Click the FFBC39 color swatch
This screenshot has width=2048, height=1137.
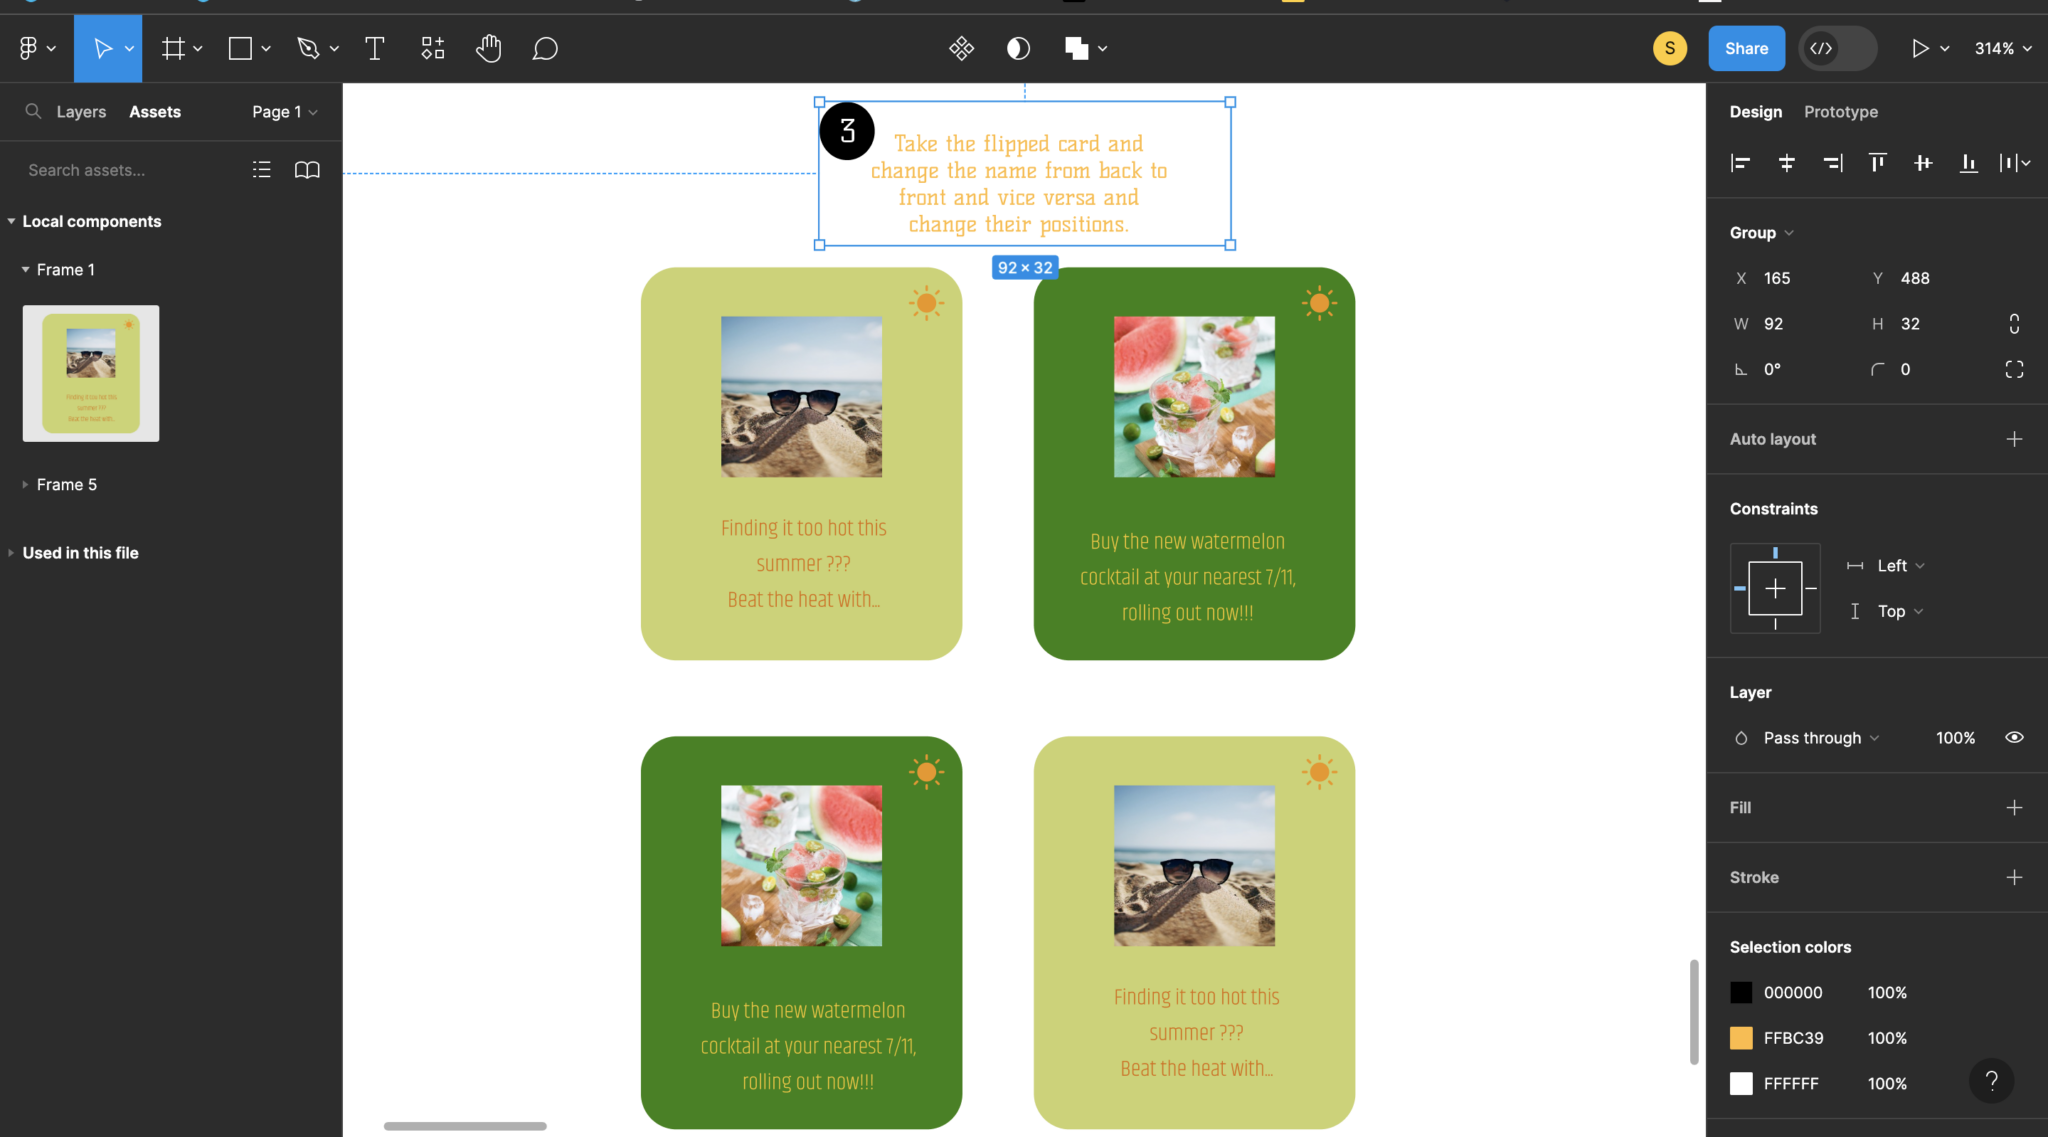(1741, 1038)
